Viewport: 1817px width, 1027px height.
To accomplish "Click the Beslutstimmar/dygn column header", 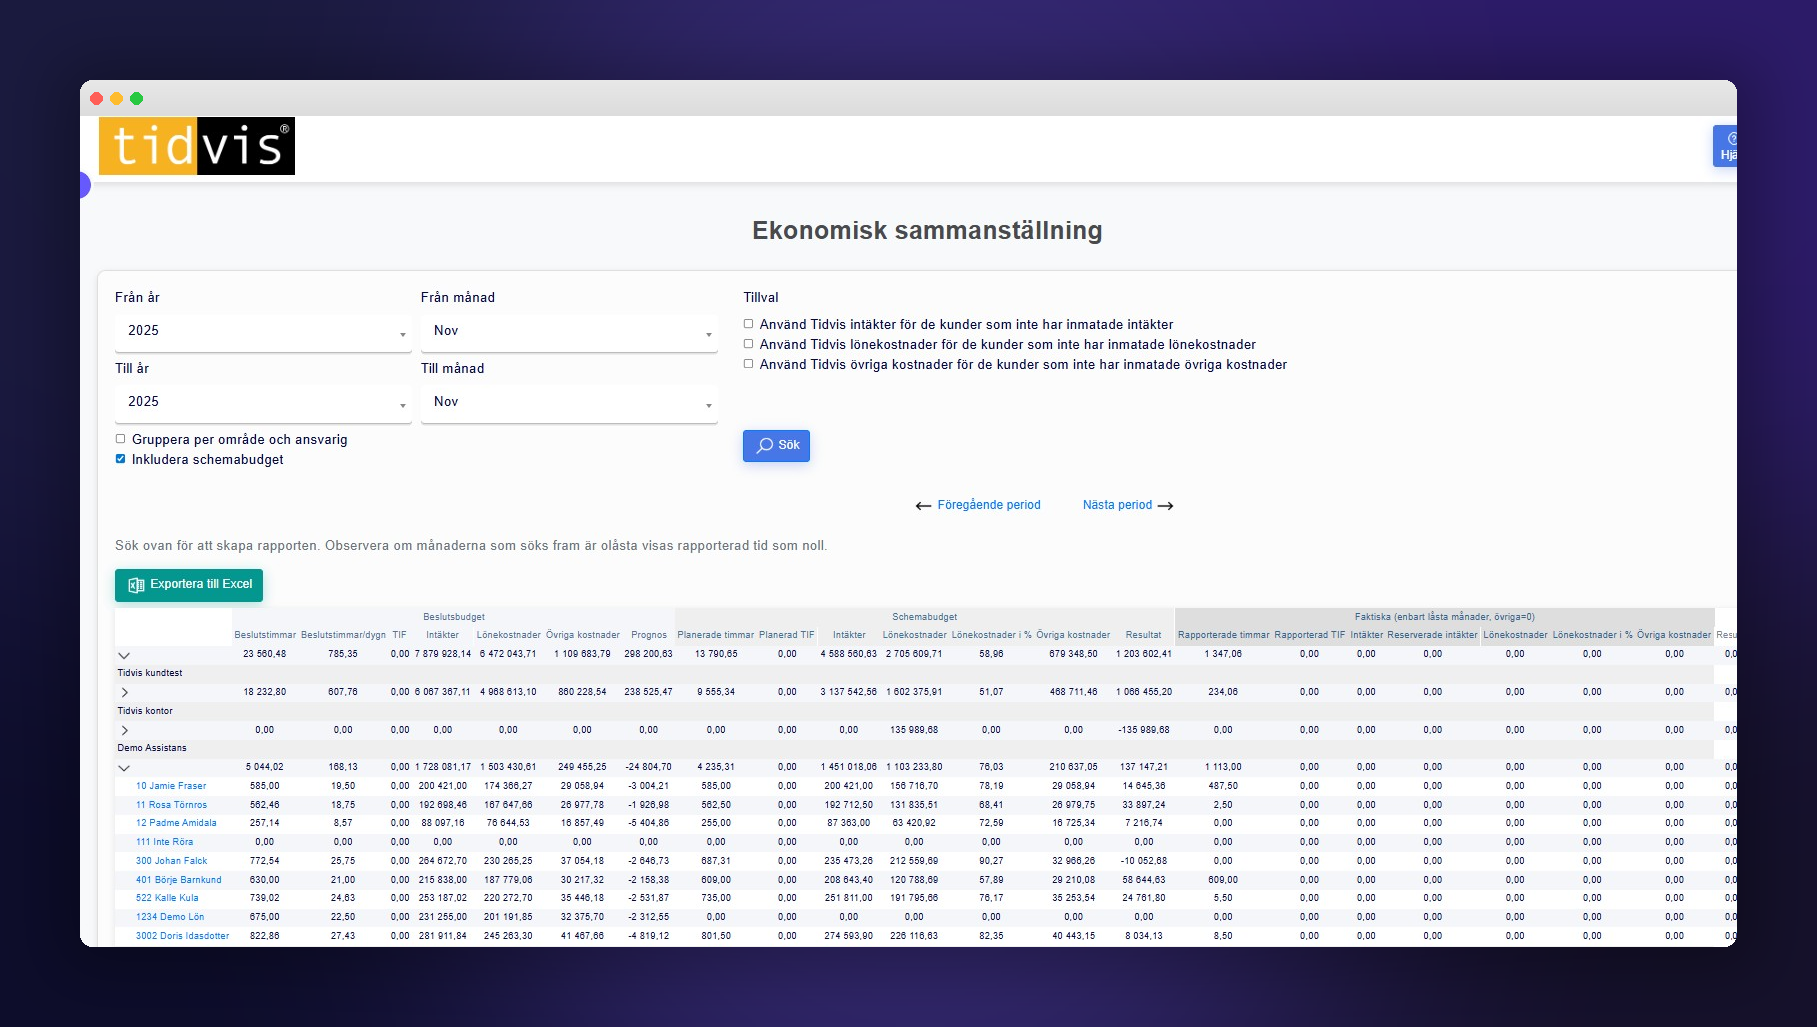I will (x=343, y=635).
